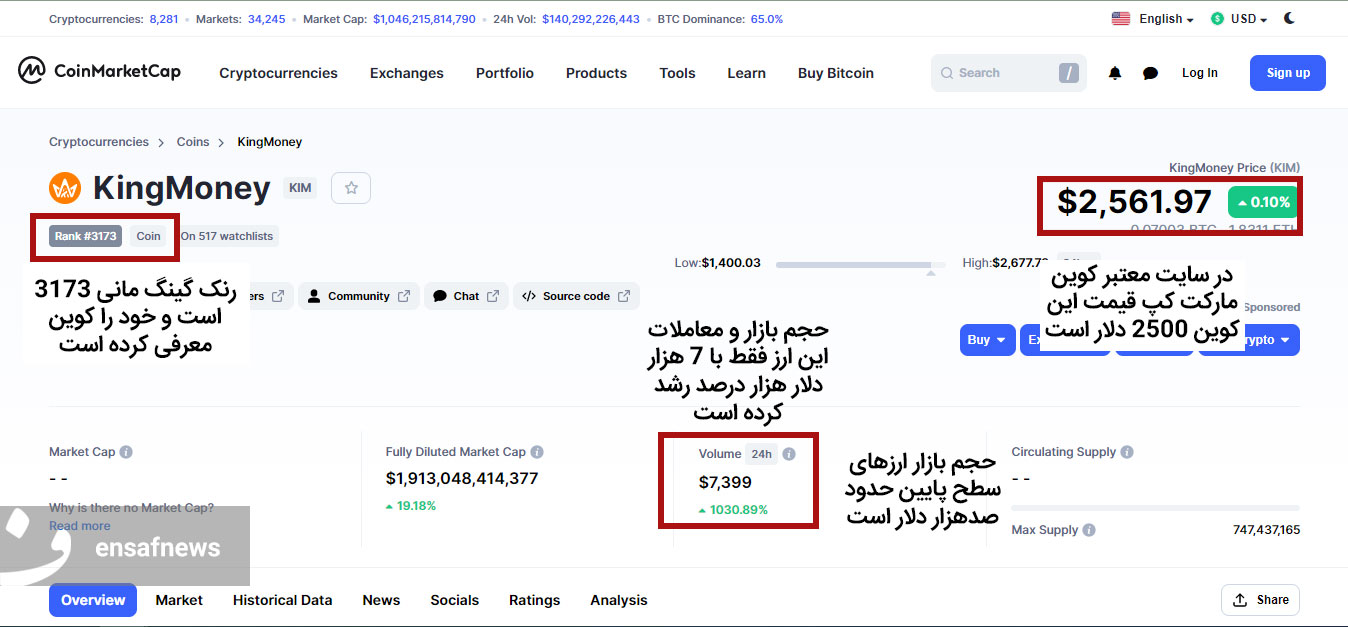The image size is (1348, 627).
Task: Click the CoinMarketCap logo
Action: tap(100, 71)
